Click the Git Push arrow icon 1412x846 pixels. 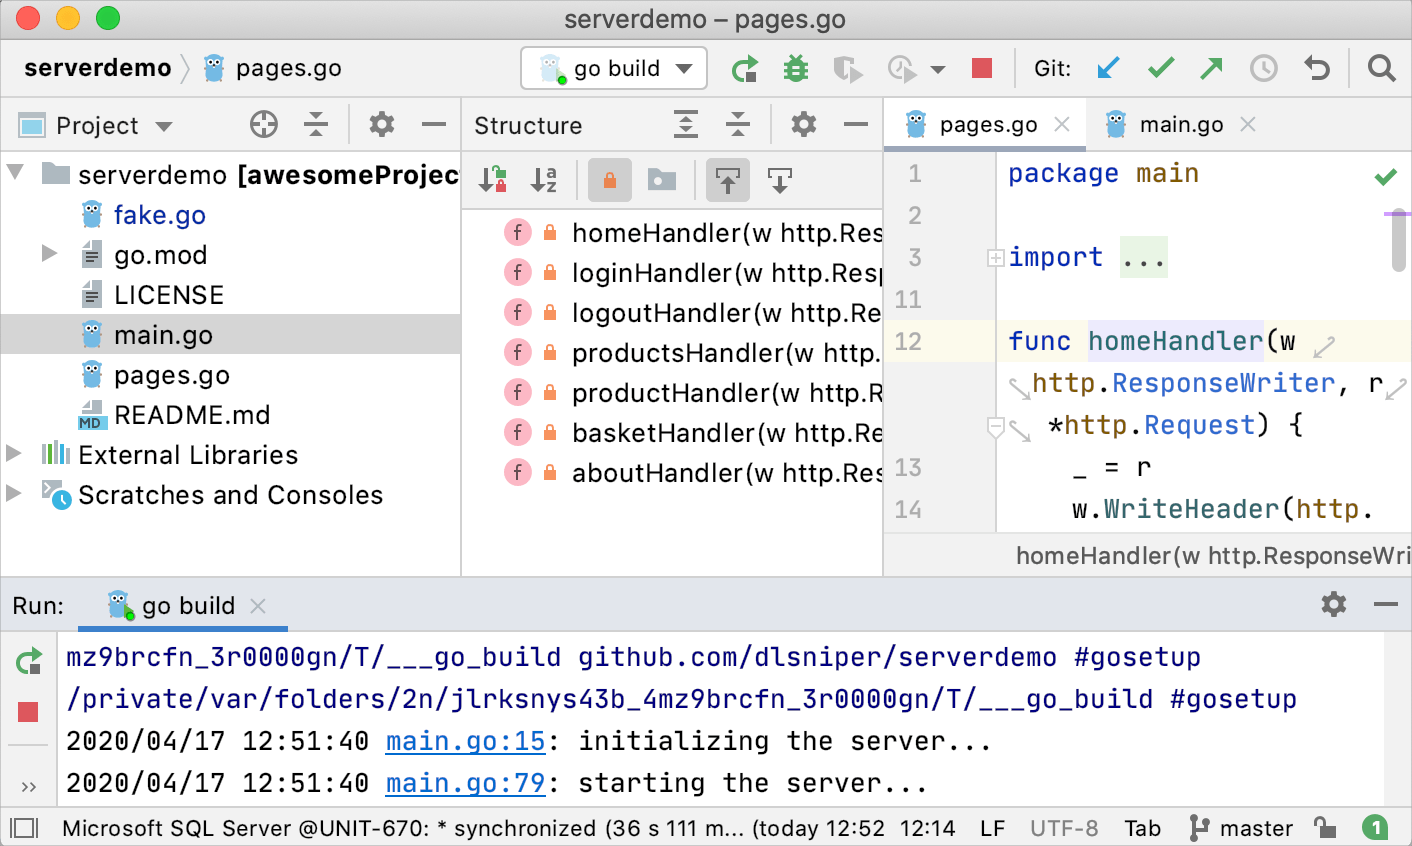[x=1212, y=68]
